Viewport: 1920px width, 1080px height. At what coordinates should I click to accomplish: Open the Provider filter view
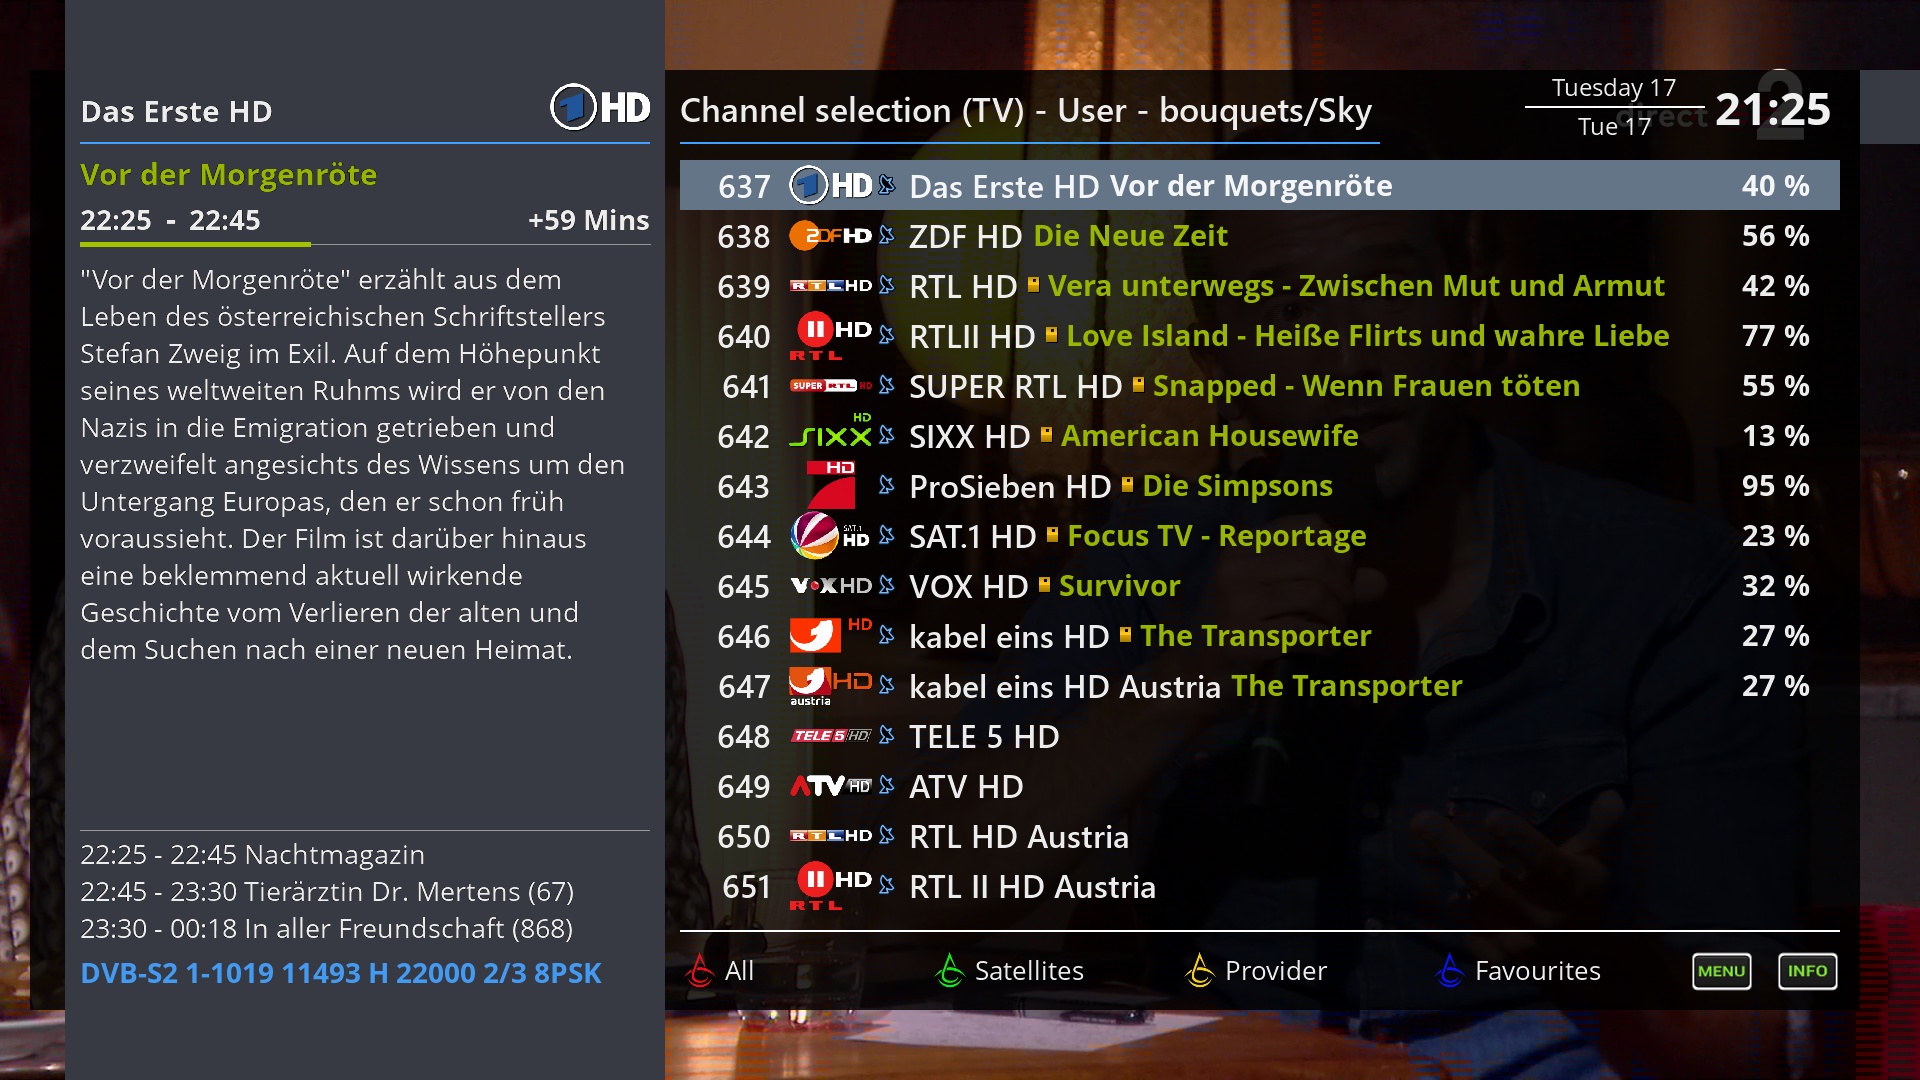pyautogui.click(x=1274, y=973)
